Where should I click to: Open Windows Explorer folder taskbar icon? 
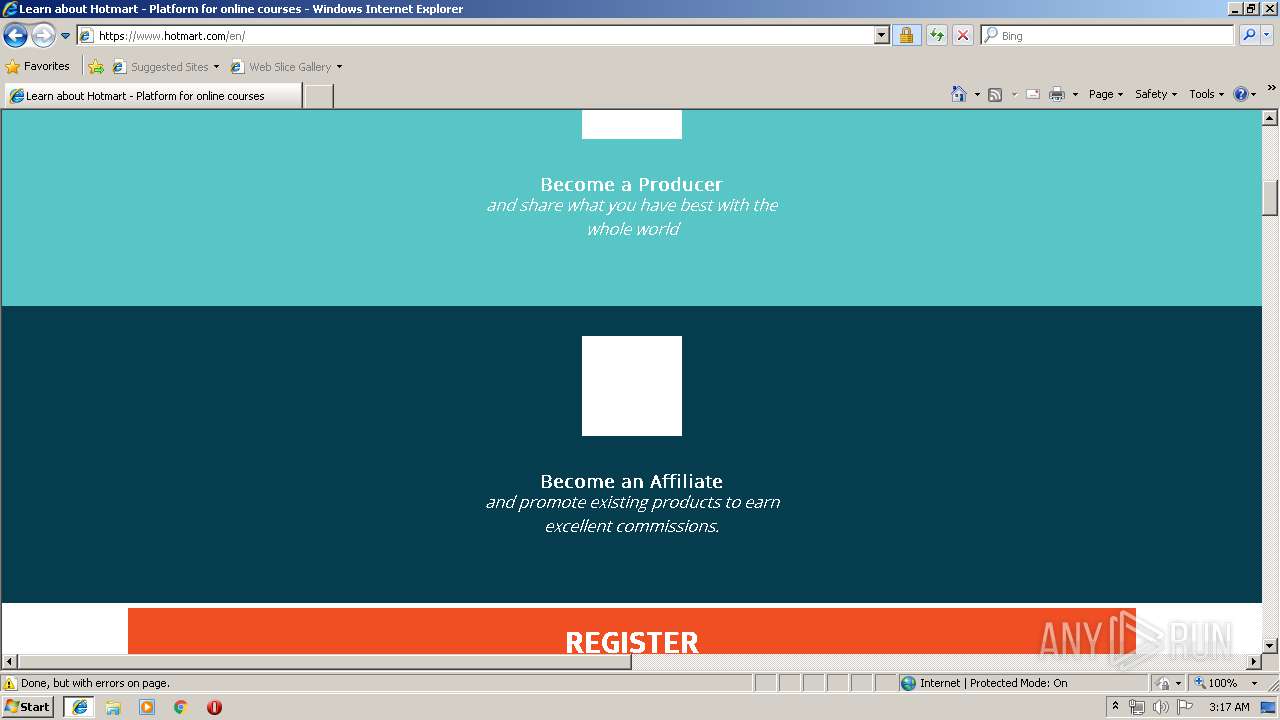113,706
